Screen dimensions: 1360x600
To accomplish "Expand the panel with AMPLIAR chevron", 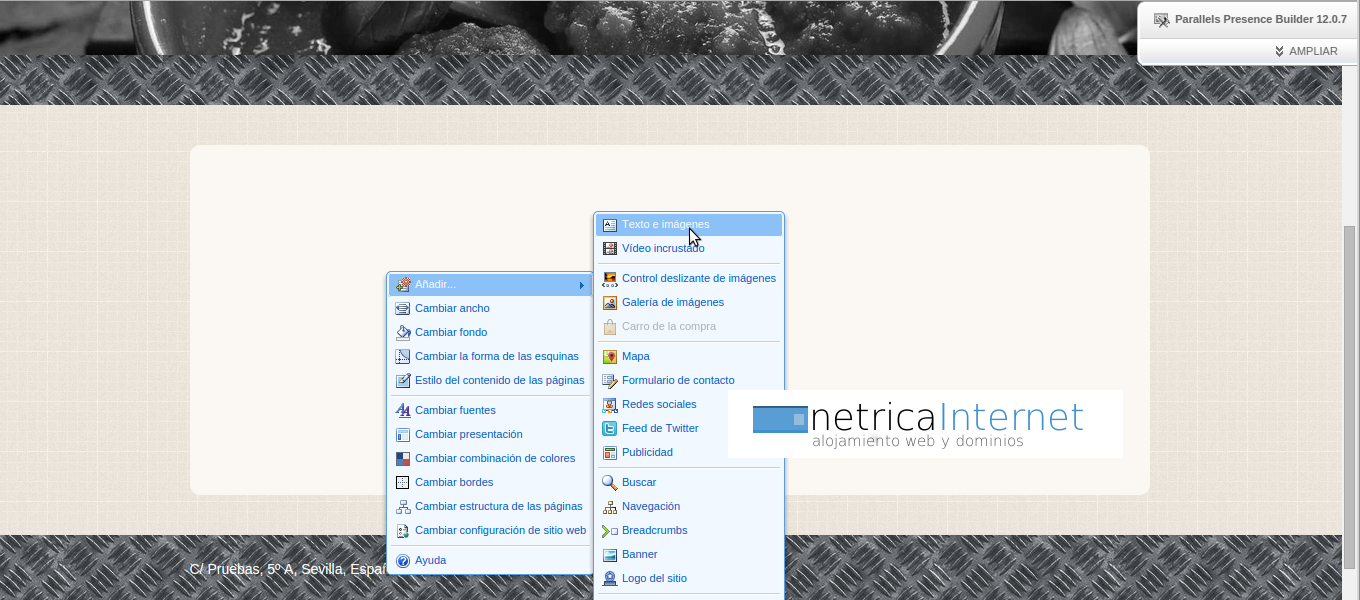I will (x=1279, y=51).
